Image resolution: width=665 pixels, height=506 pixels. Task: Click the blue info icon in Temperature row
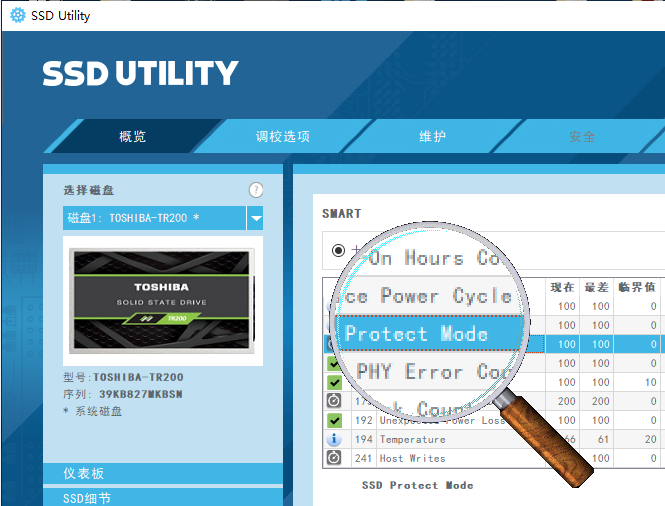point(334,439)
